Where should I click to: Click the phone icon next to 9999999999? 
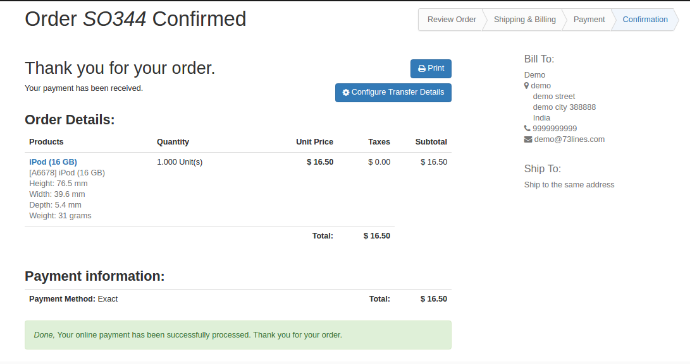point(527,129)
